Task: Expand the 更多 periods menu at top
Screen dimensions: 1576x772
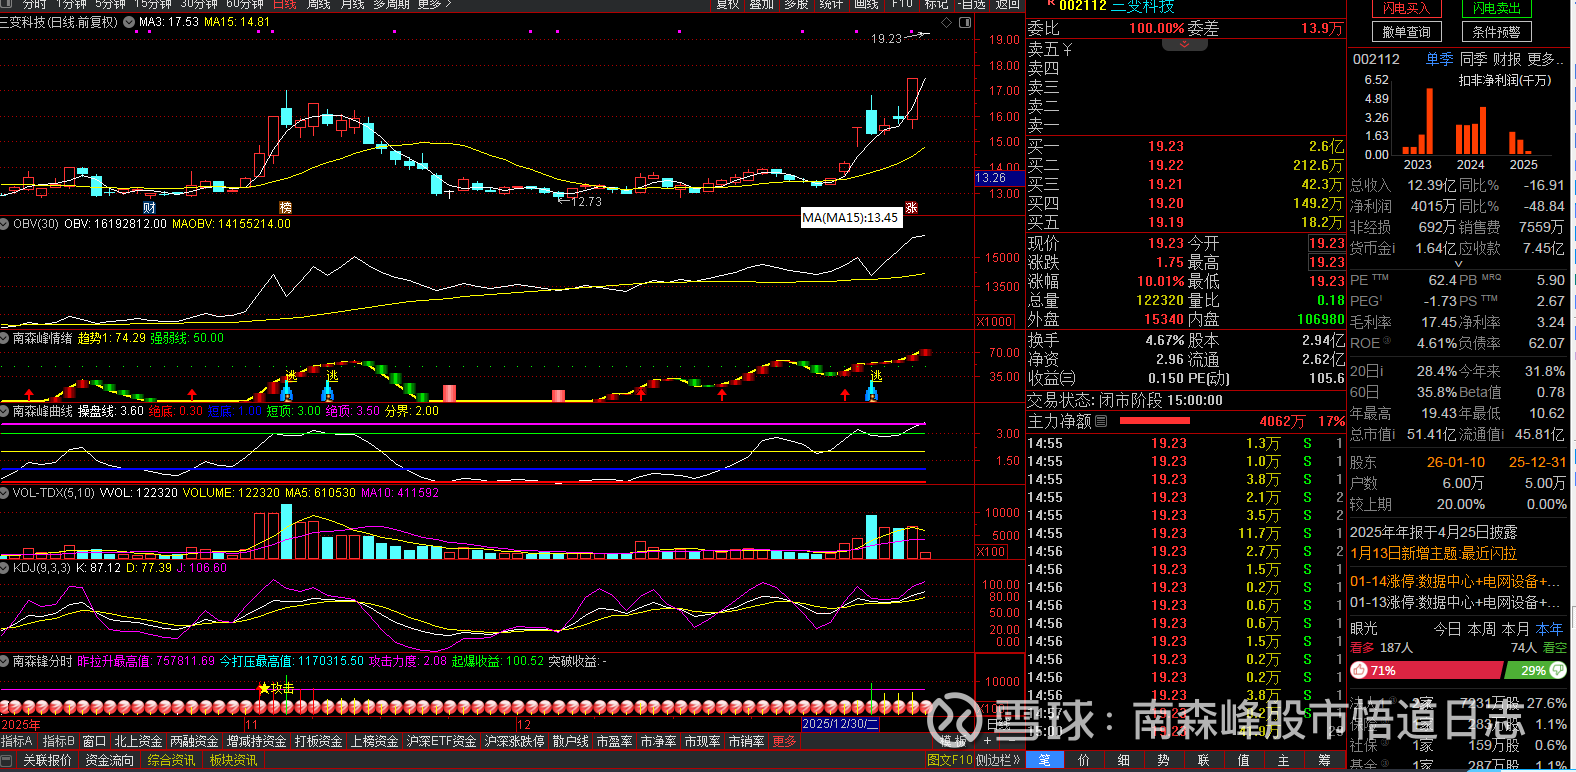Action: 435,5
